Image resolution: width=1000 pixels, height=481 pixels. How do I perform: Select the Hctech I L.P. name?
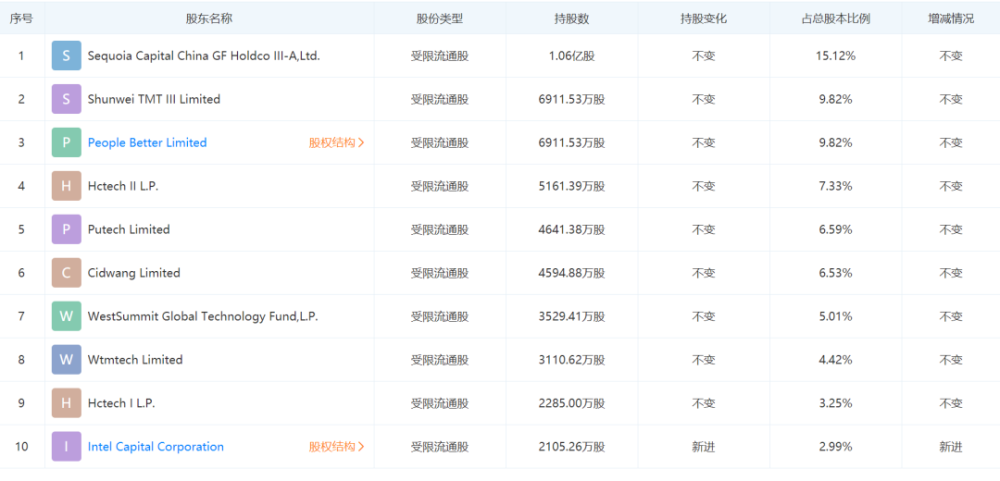click(x=122, y=403)
